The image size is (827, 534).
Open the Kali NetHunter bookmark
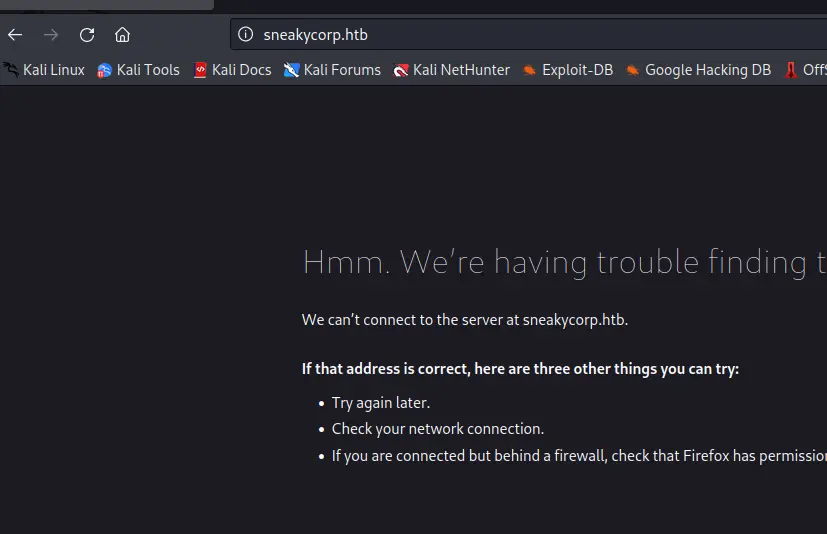tap(451, 70)
